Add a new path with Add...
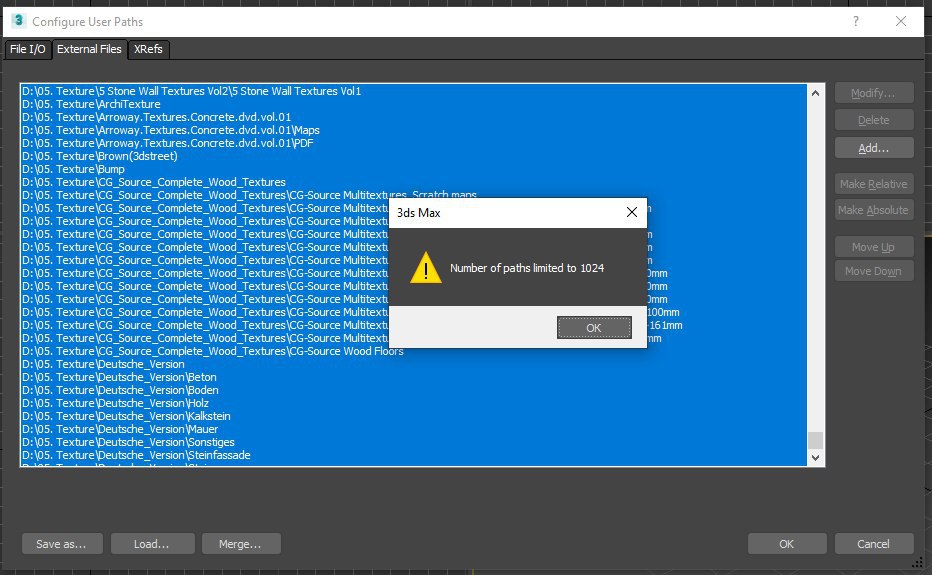932x575 pixels. pyautogui.click(x=873, y=148)
